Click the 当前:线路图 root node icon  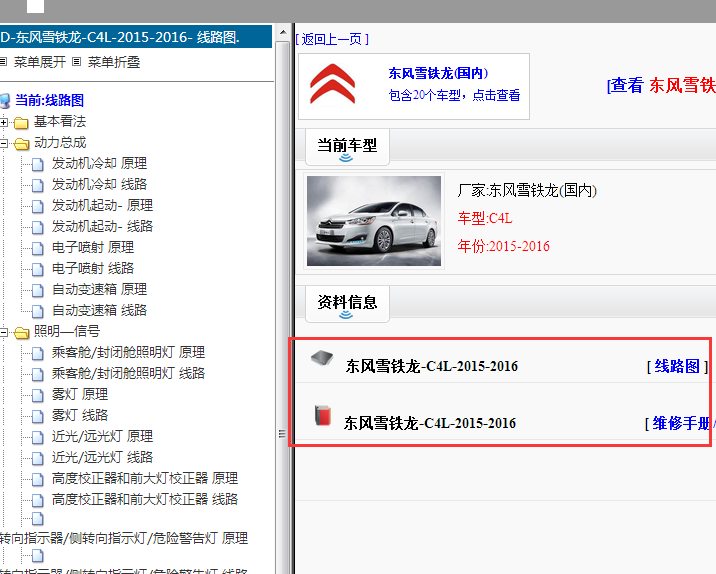click(x=5, y=100)
